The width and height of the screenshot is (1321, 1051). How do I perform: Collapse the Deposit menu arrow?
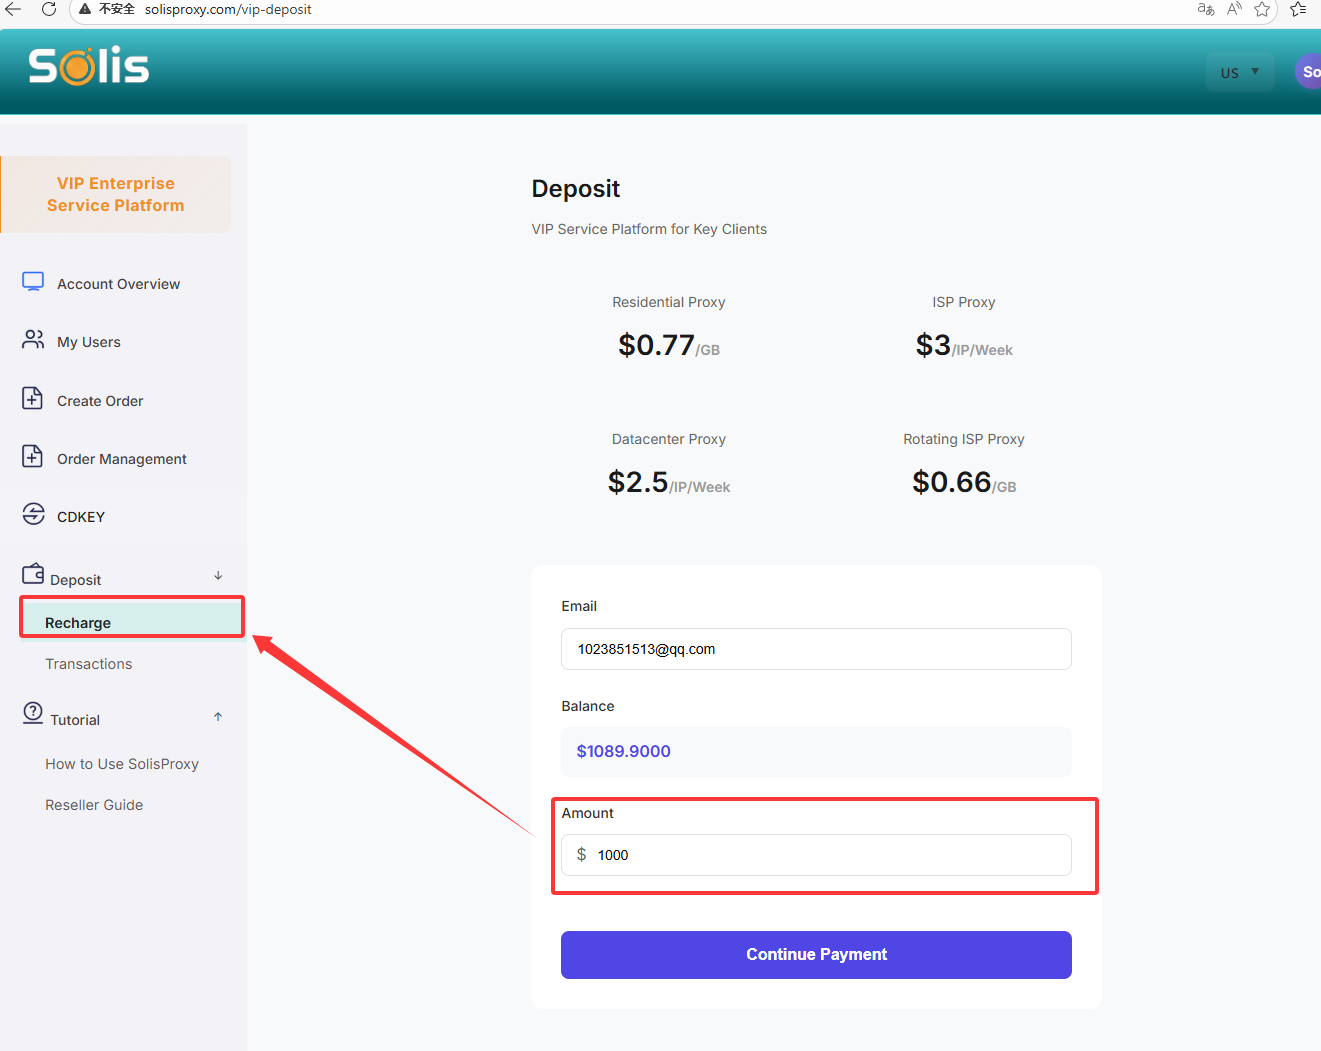[x=218, y=576]
